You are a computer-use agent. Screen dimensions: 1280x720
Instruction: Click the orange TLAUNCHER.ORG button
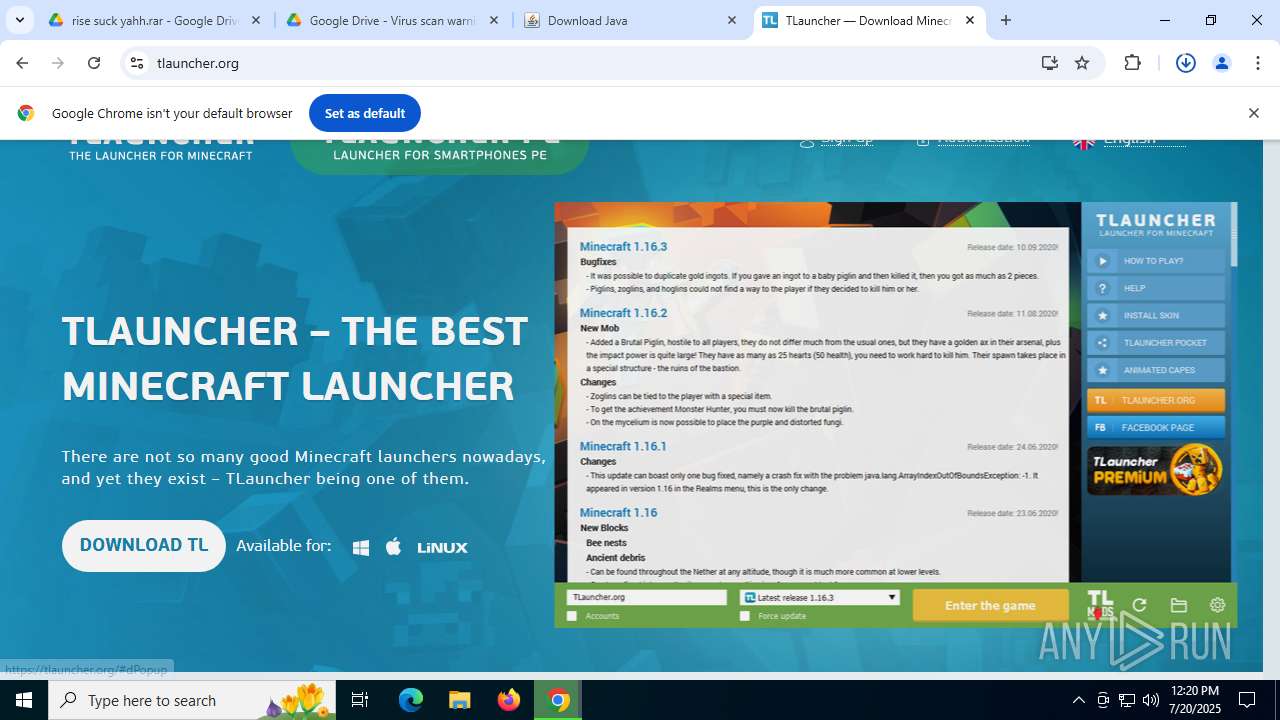pyautogui.click(x=1156, y=400)
